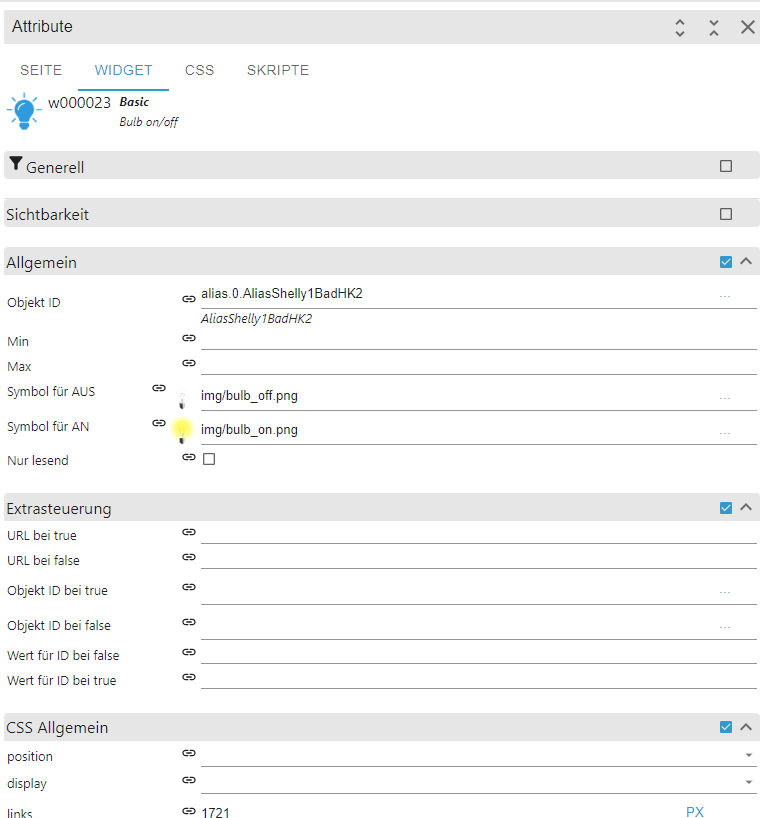Close the Attribute panel

pos(748,27)
